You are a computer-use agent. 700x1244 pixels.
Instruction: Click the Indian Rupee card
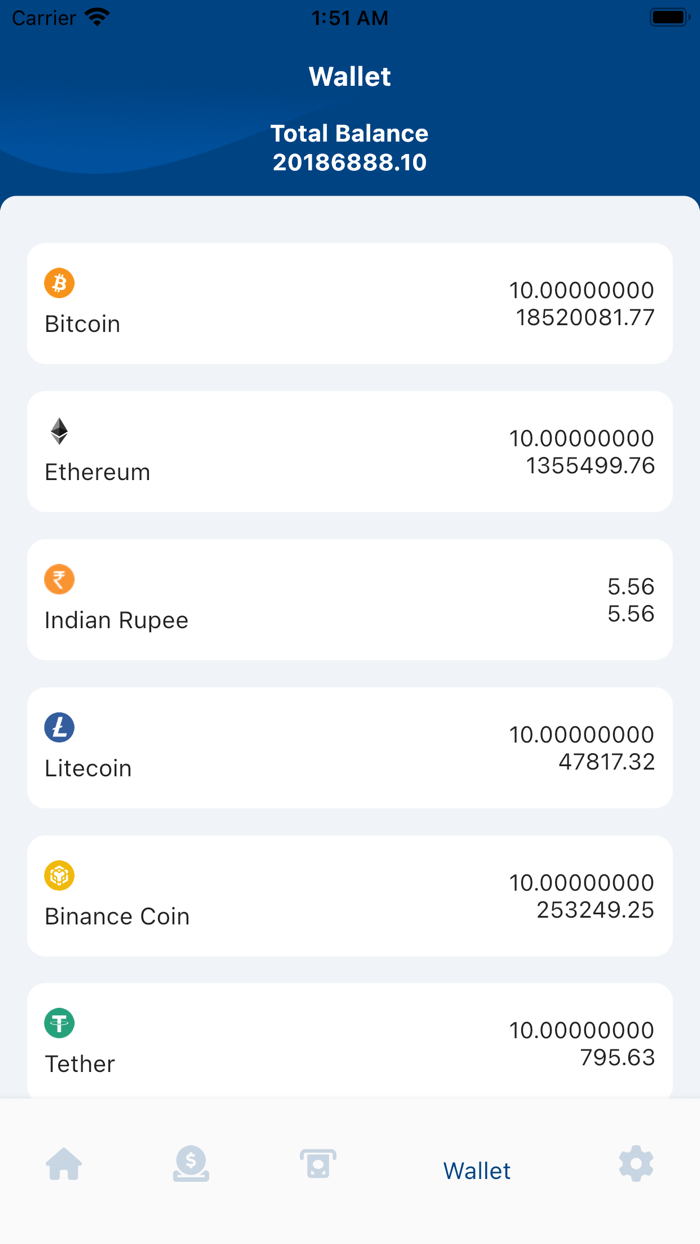tap(350, 599)
